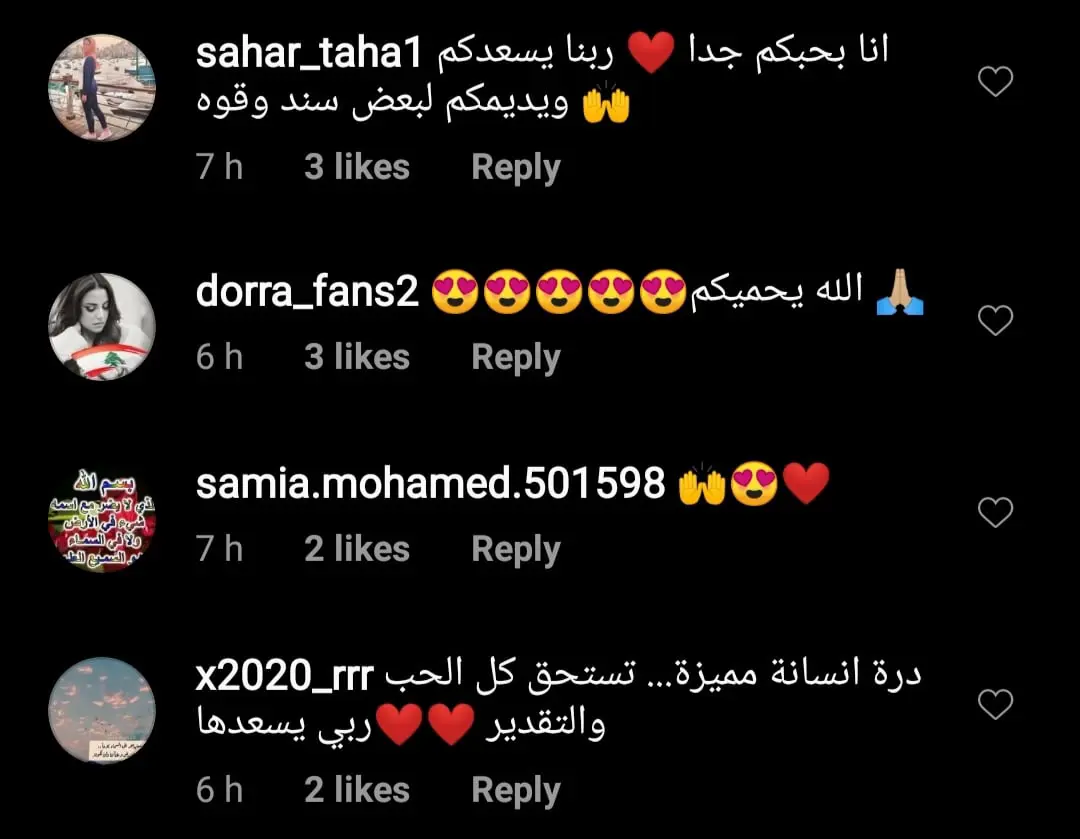Screen dimensions: 1080x839
Task: Tap heart next to samia.mohamed.501598 comment
Action: [x=995, y=512]
